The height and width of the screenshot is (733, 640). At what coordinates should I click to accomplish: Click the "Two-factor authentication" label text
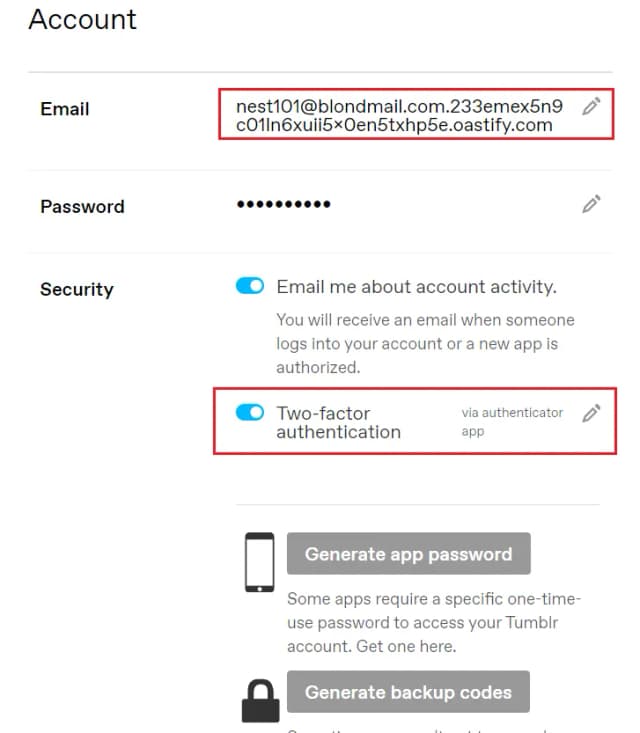click(338, 422)
